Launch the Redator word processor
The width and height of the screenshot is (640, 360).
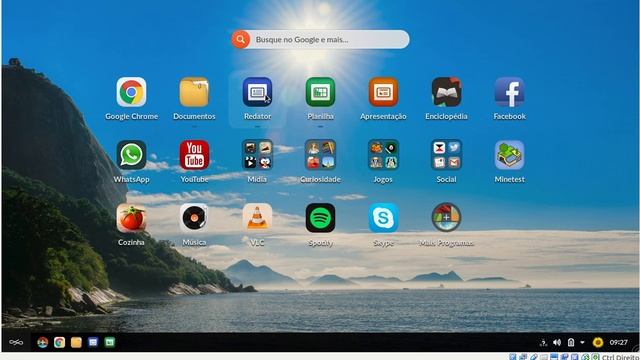pyautogui.click(x=257, y=92)
